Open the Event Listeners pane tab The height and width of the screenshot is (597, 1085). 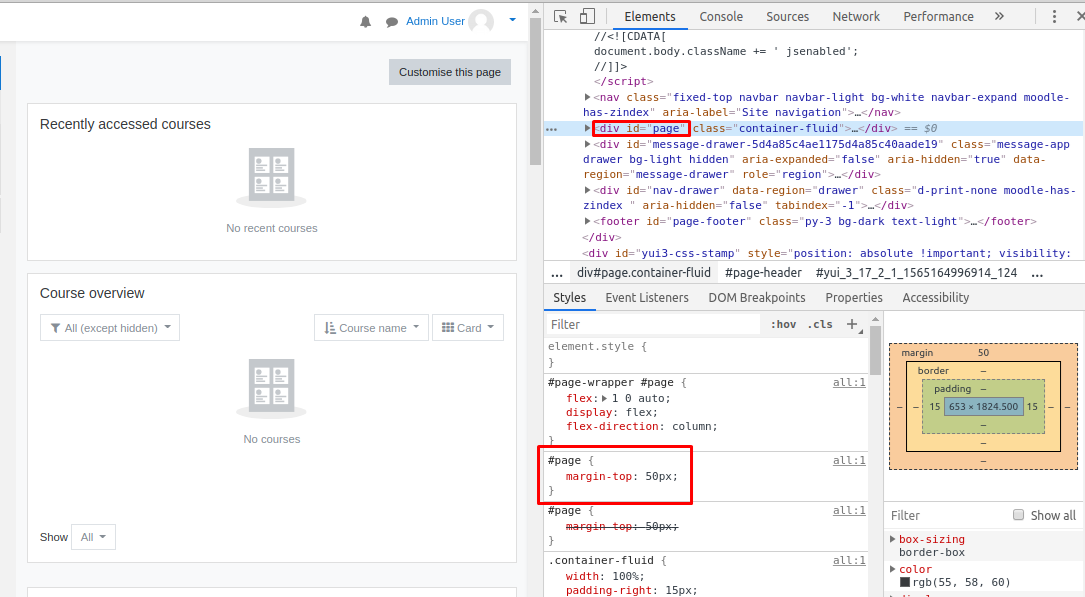point(647,297)
